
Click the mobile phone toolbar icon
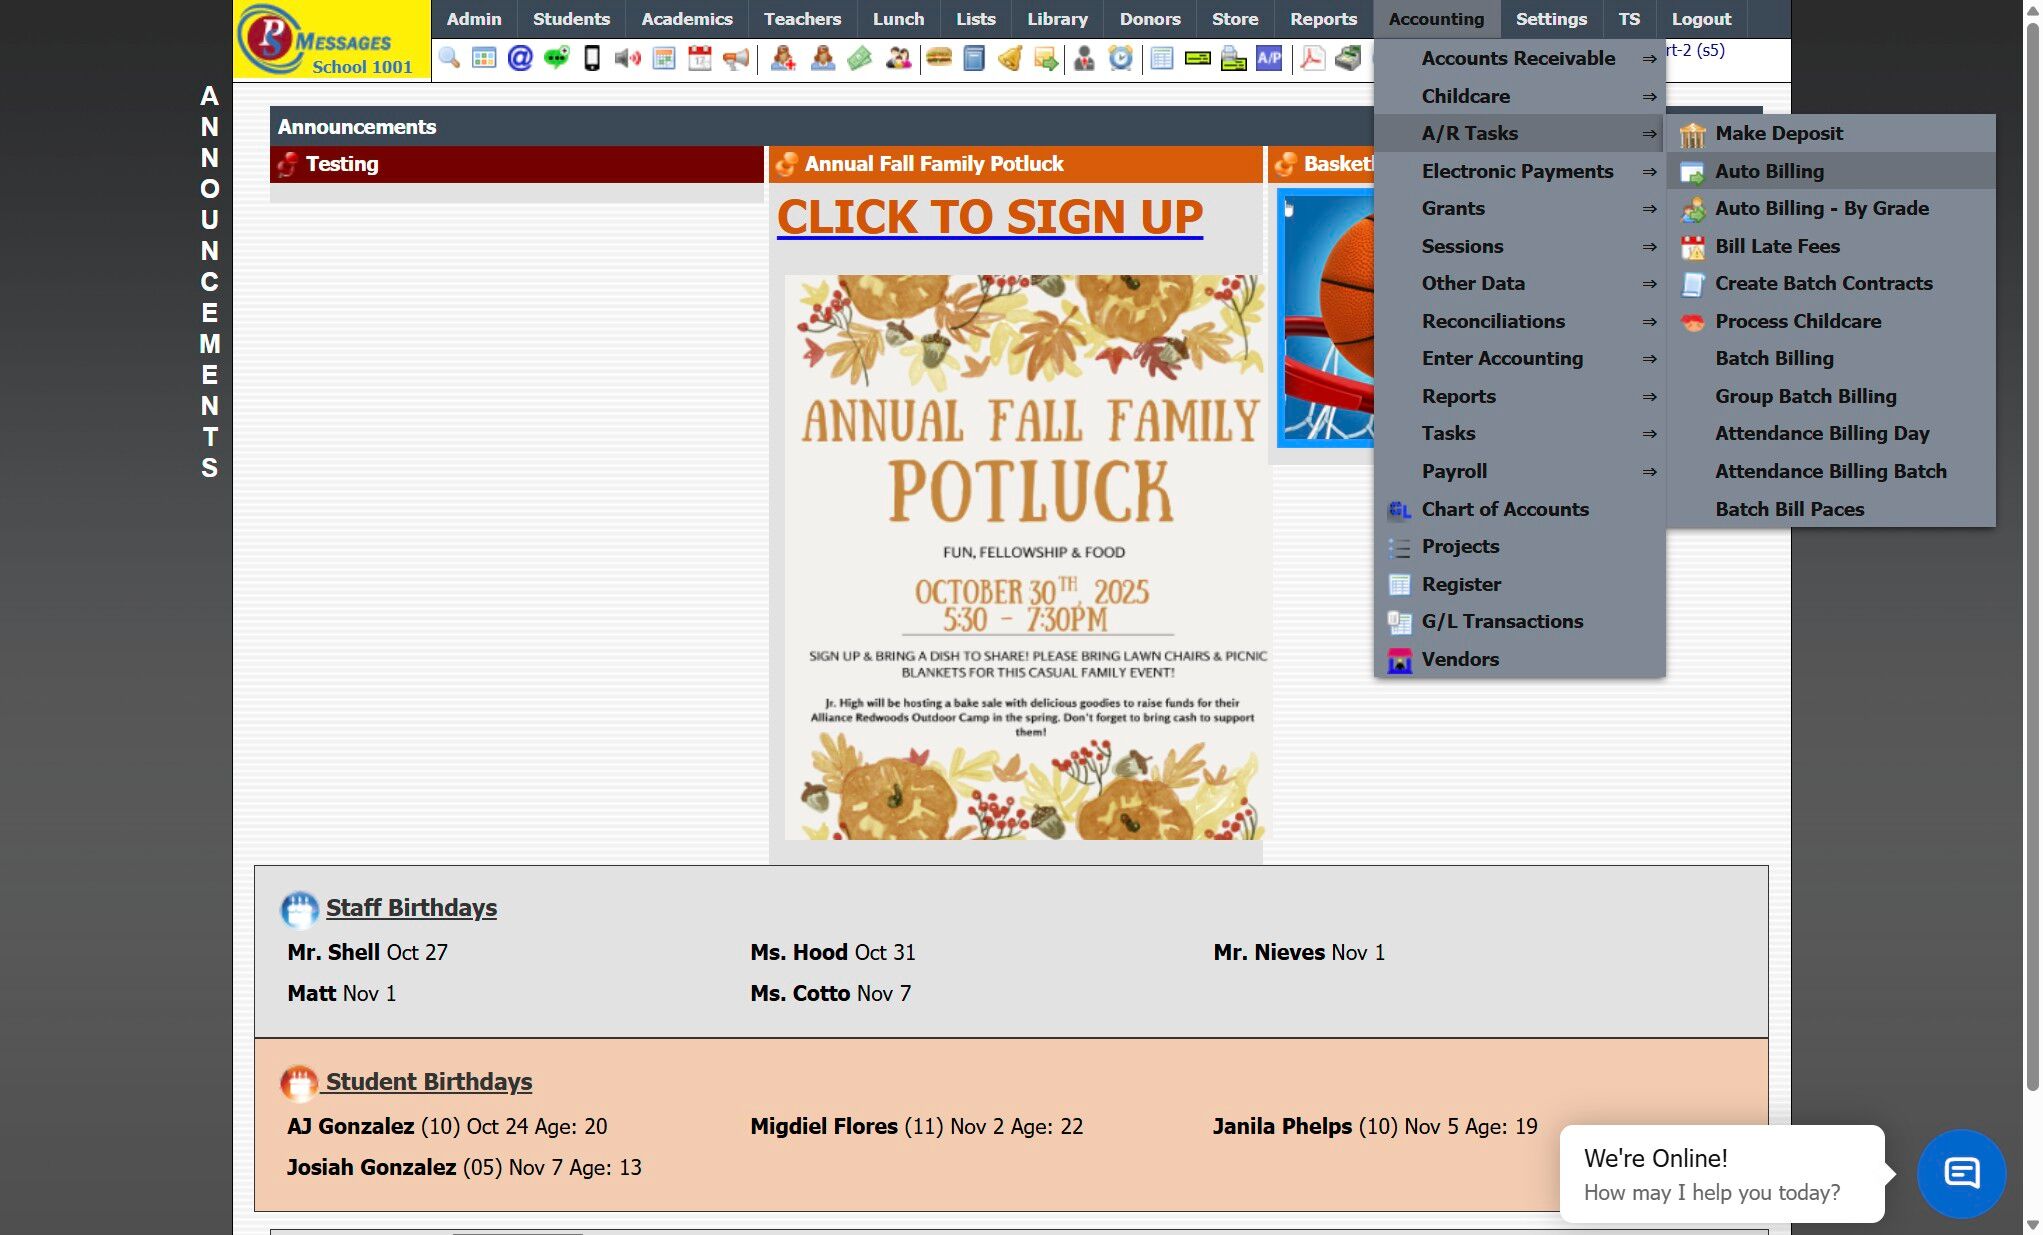point(592,58)
